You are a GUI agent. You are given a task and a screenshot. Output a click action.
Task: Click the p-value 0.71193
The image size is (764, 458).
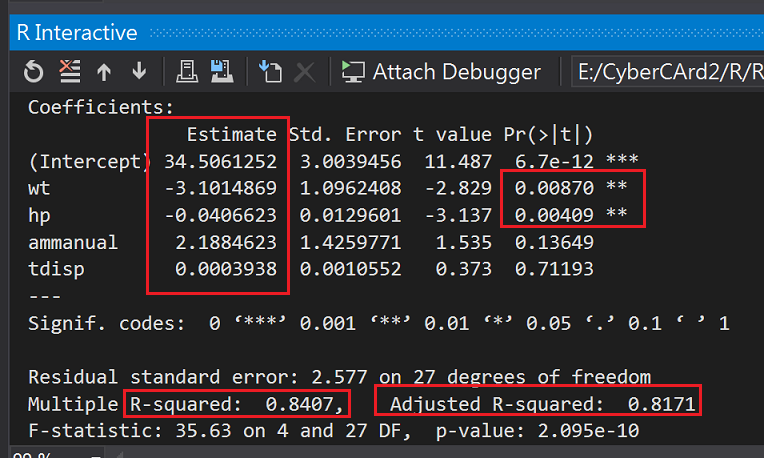coord(554,269)
